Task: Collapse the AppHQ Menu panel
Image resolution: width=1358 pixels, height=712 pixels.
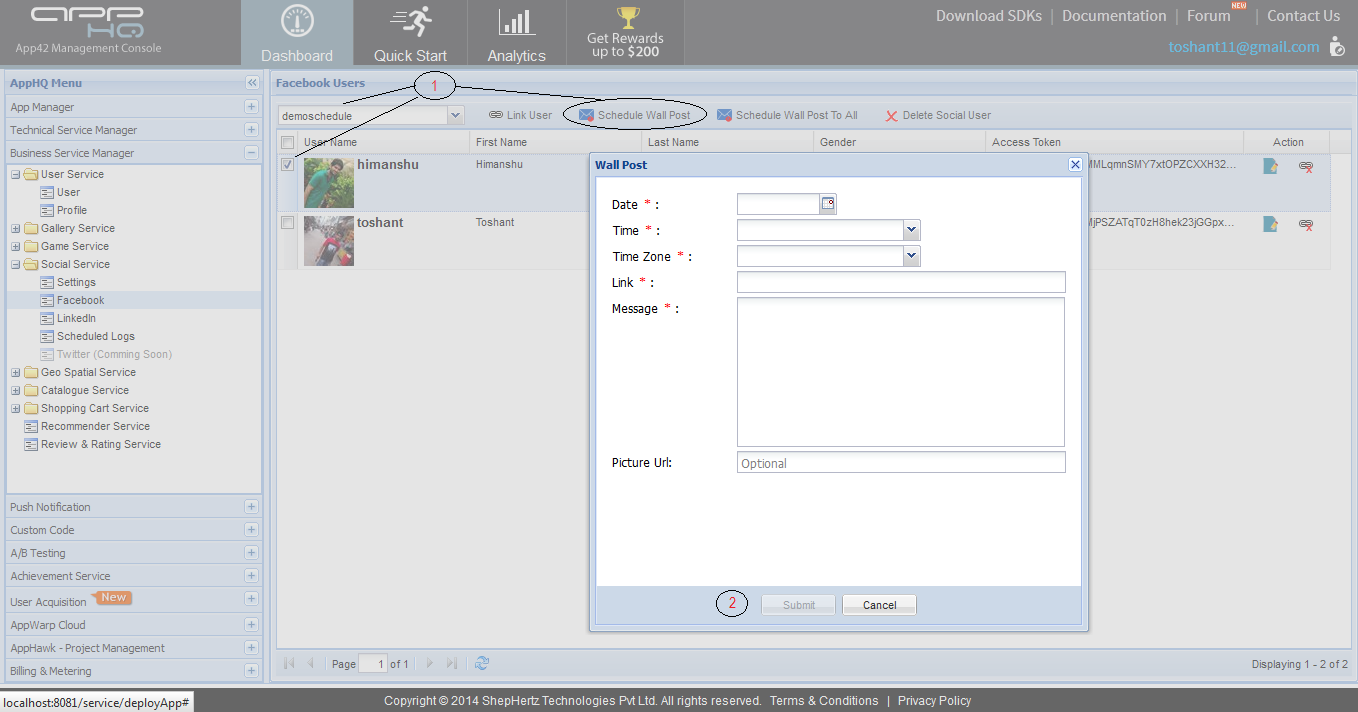Action: click(x=252, y=83)
